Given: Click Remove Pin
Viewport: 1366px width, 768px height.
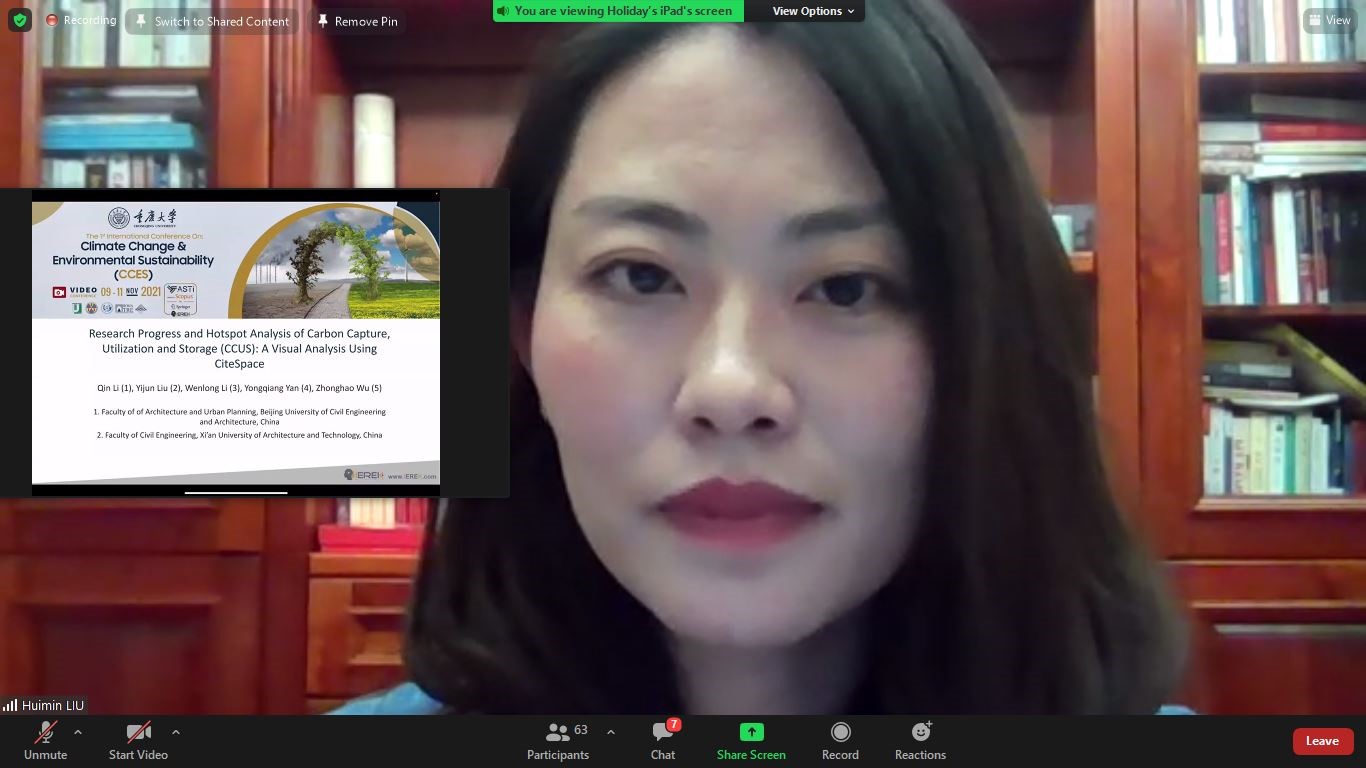Looking at the screenshot, I should pyautogui.click(x=357, y=21).
